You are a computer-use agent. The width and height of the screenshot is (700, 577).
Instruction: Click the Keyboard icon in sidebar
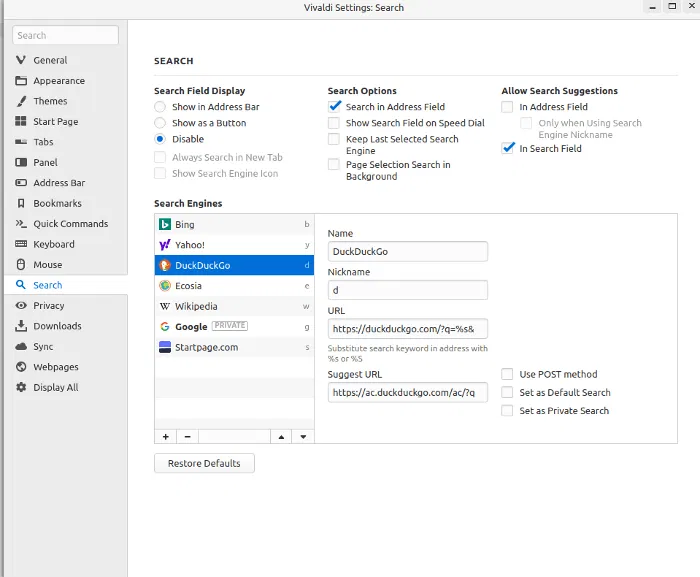click(x=21, y=244)
